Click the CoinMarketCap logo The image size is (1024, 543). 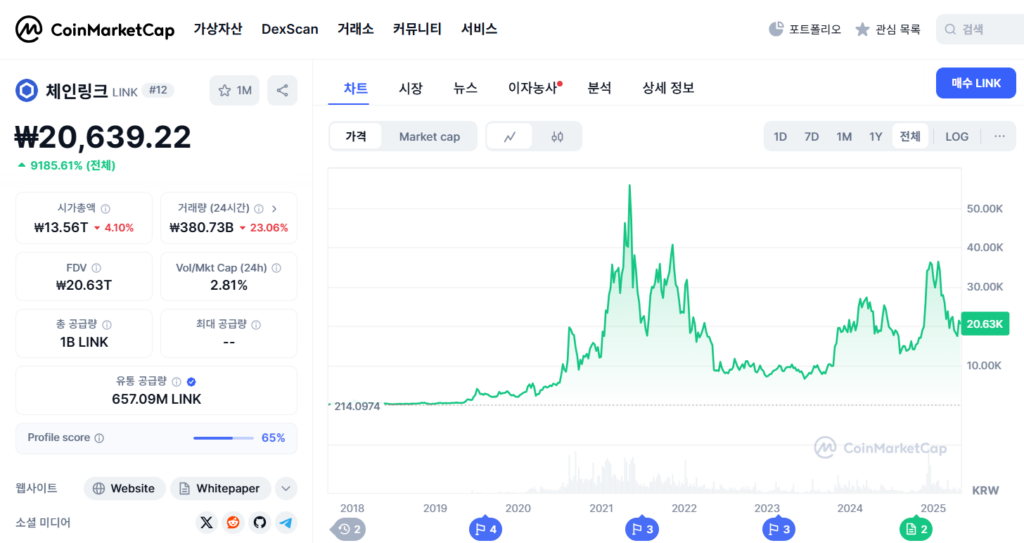(95, 29)
